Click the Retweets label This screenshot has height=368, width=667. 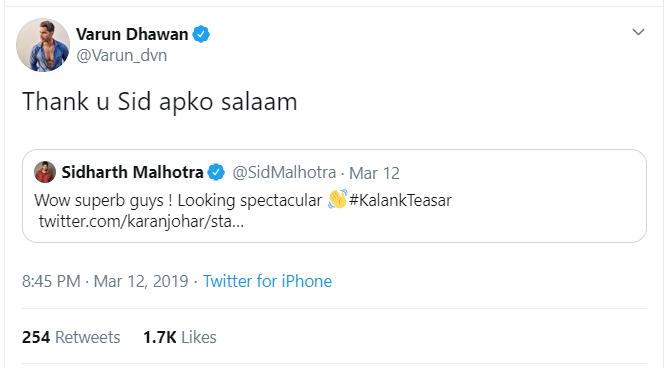[88, 337]
